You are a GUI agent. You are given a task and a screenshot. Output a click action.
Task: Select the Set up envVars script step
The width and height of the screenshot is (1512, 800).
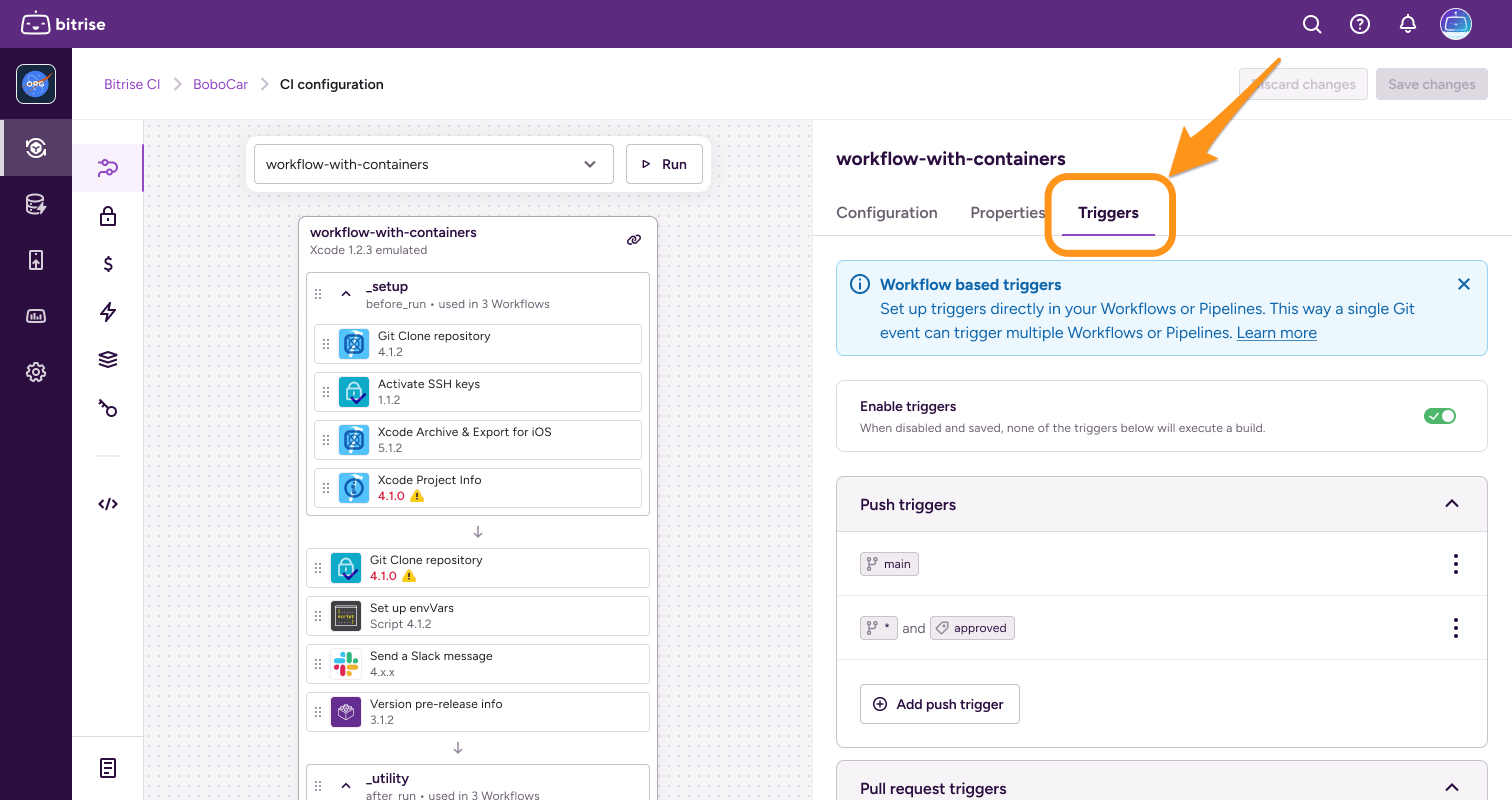[x=478, y=616]
